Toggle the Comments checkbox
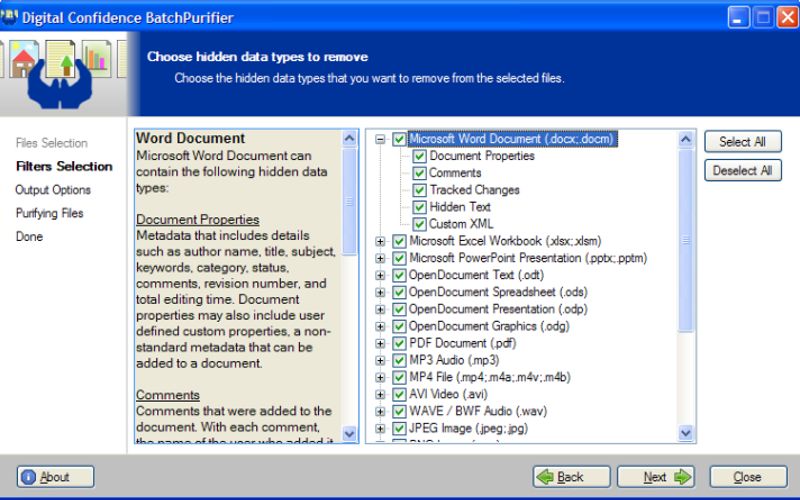This screenshot has width=800, height=500. pyautogui.click(x=419, y=173)
